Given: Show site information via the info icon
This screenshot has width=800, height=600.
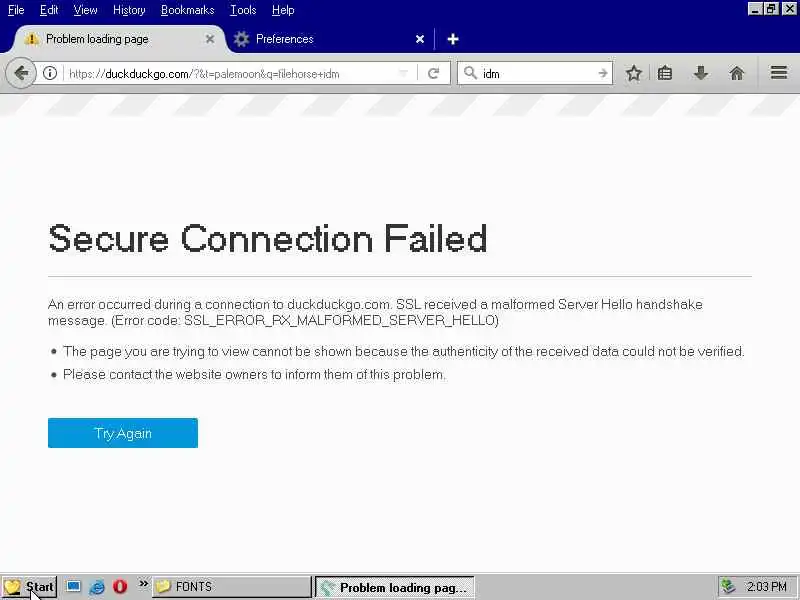Looking at the screenshot, I should [49, 73].
